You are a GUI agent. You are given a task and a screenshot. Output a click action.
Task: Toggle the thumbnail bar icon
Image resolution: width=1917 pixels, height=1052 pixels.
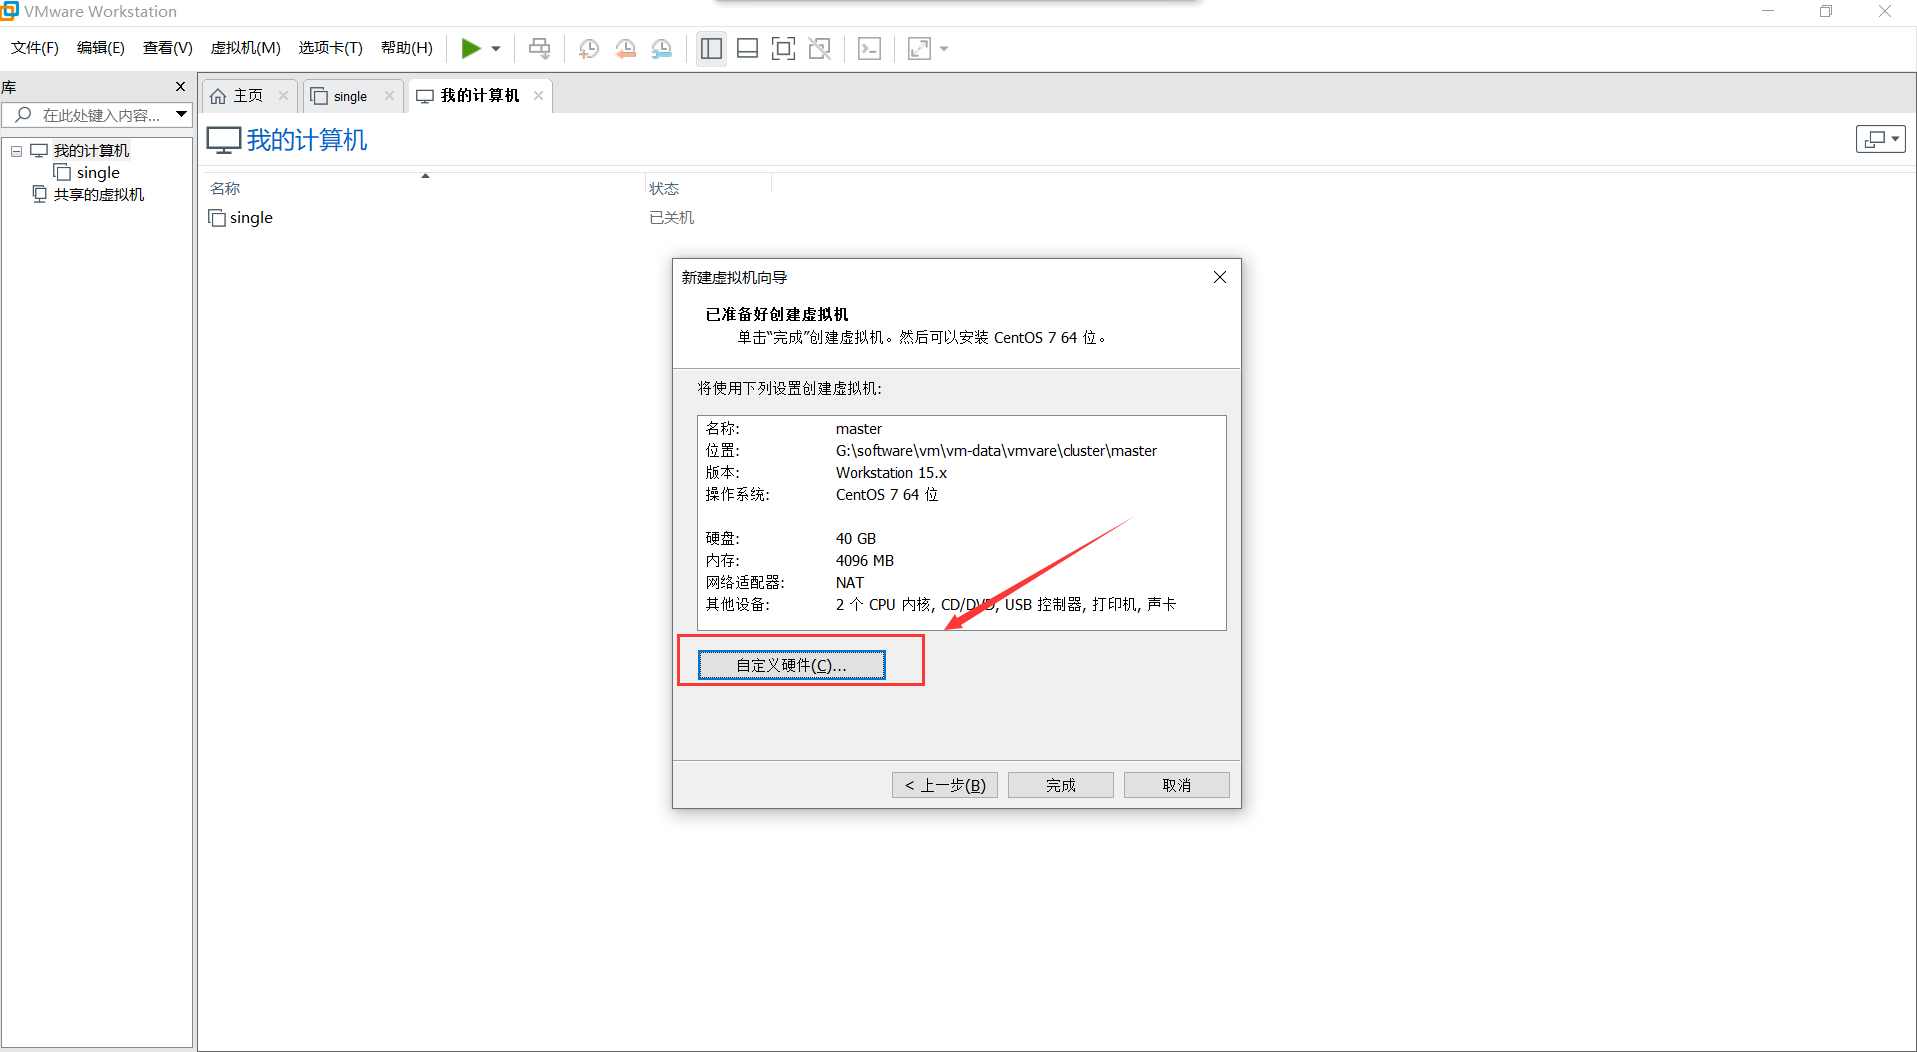pyautogui.click(x=747, y=48)
